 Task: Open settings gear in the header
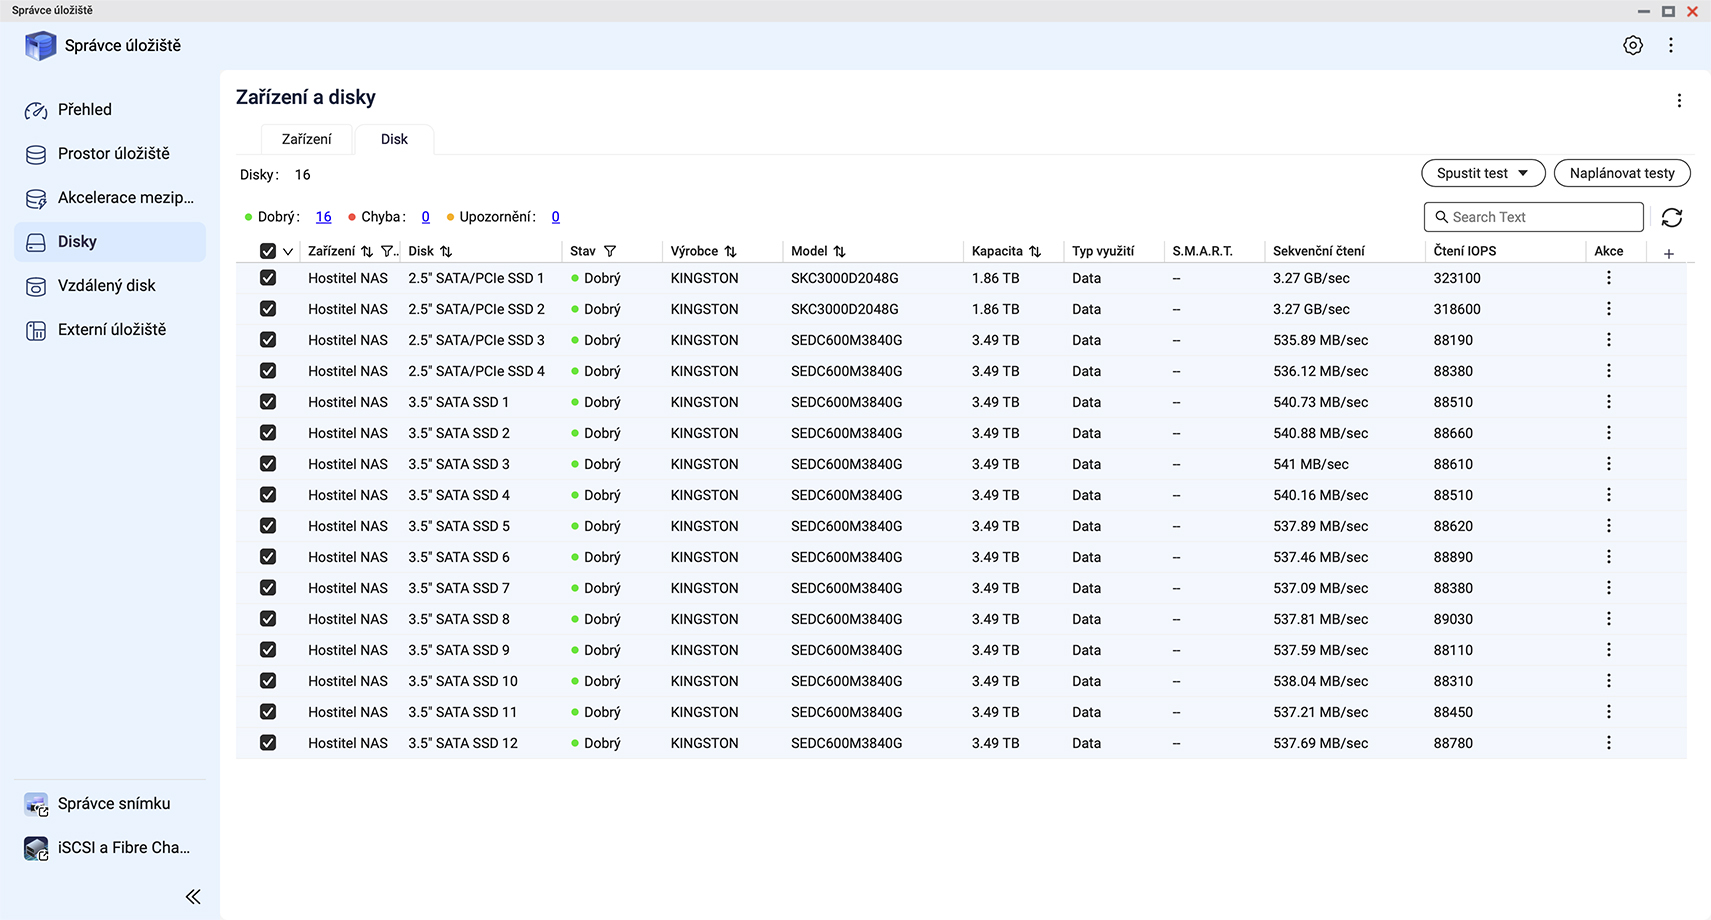point(1632,46)
